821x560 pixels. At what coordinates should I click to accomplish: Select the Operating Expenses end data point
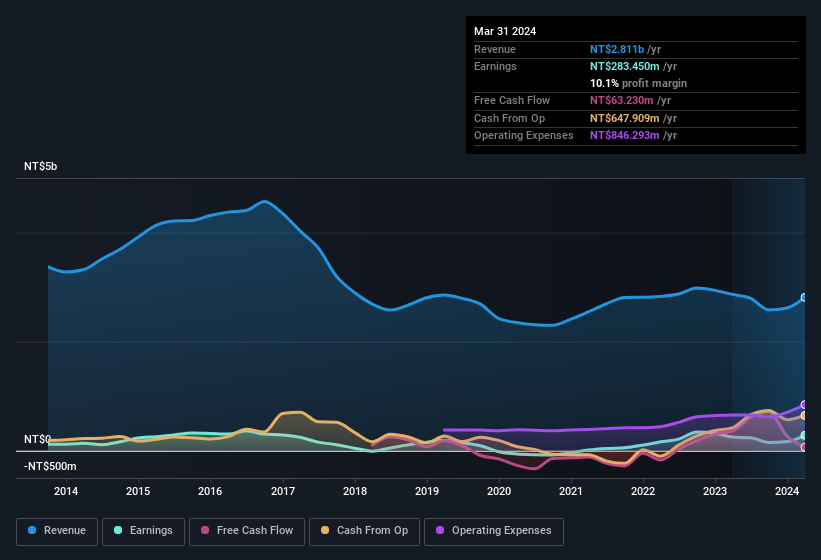click(x=804, y=405)
